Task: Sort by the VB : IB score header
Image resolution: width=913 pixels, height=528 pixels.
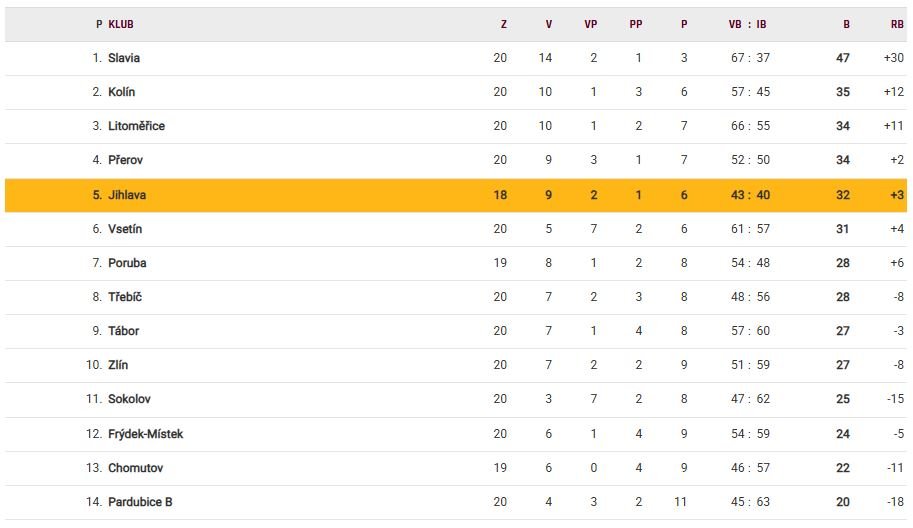Action: [x=748, y=24]
